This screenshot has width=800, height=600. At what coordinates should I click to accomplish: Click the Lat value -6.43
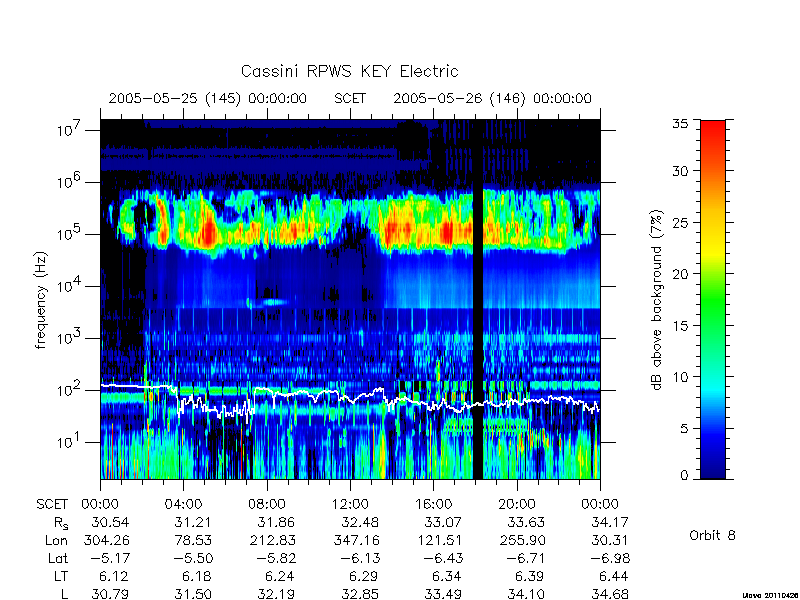pos(442,559)
